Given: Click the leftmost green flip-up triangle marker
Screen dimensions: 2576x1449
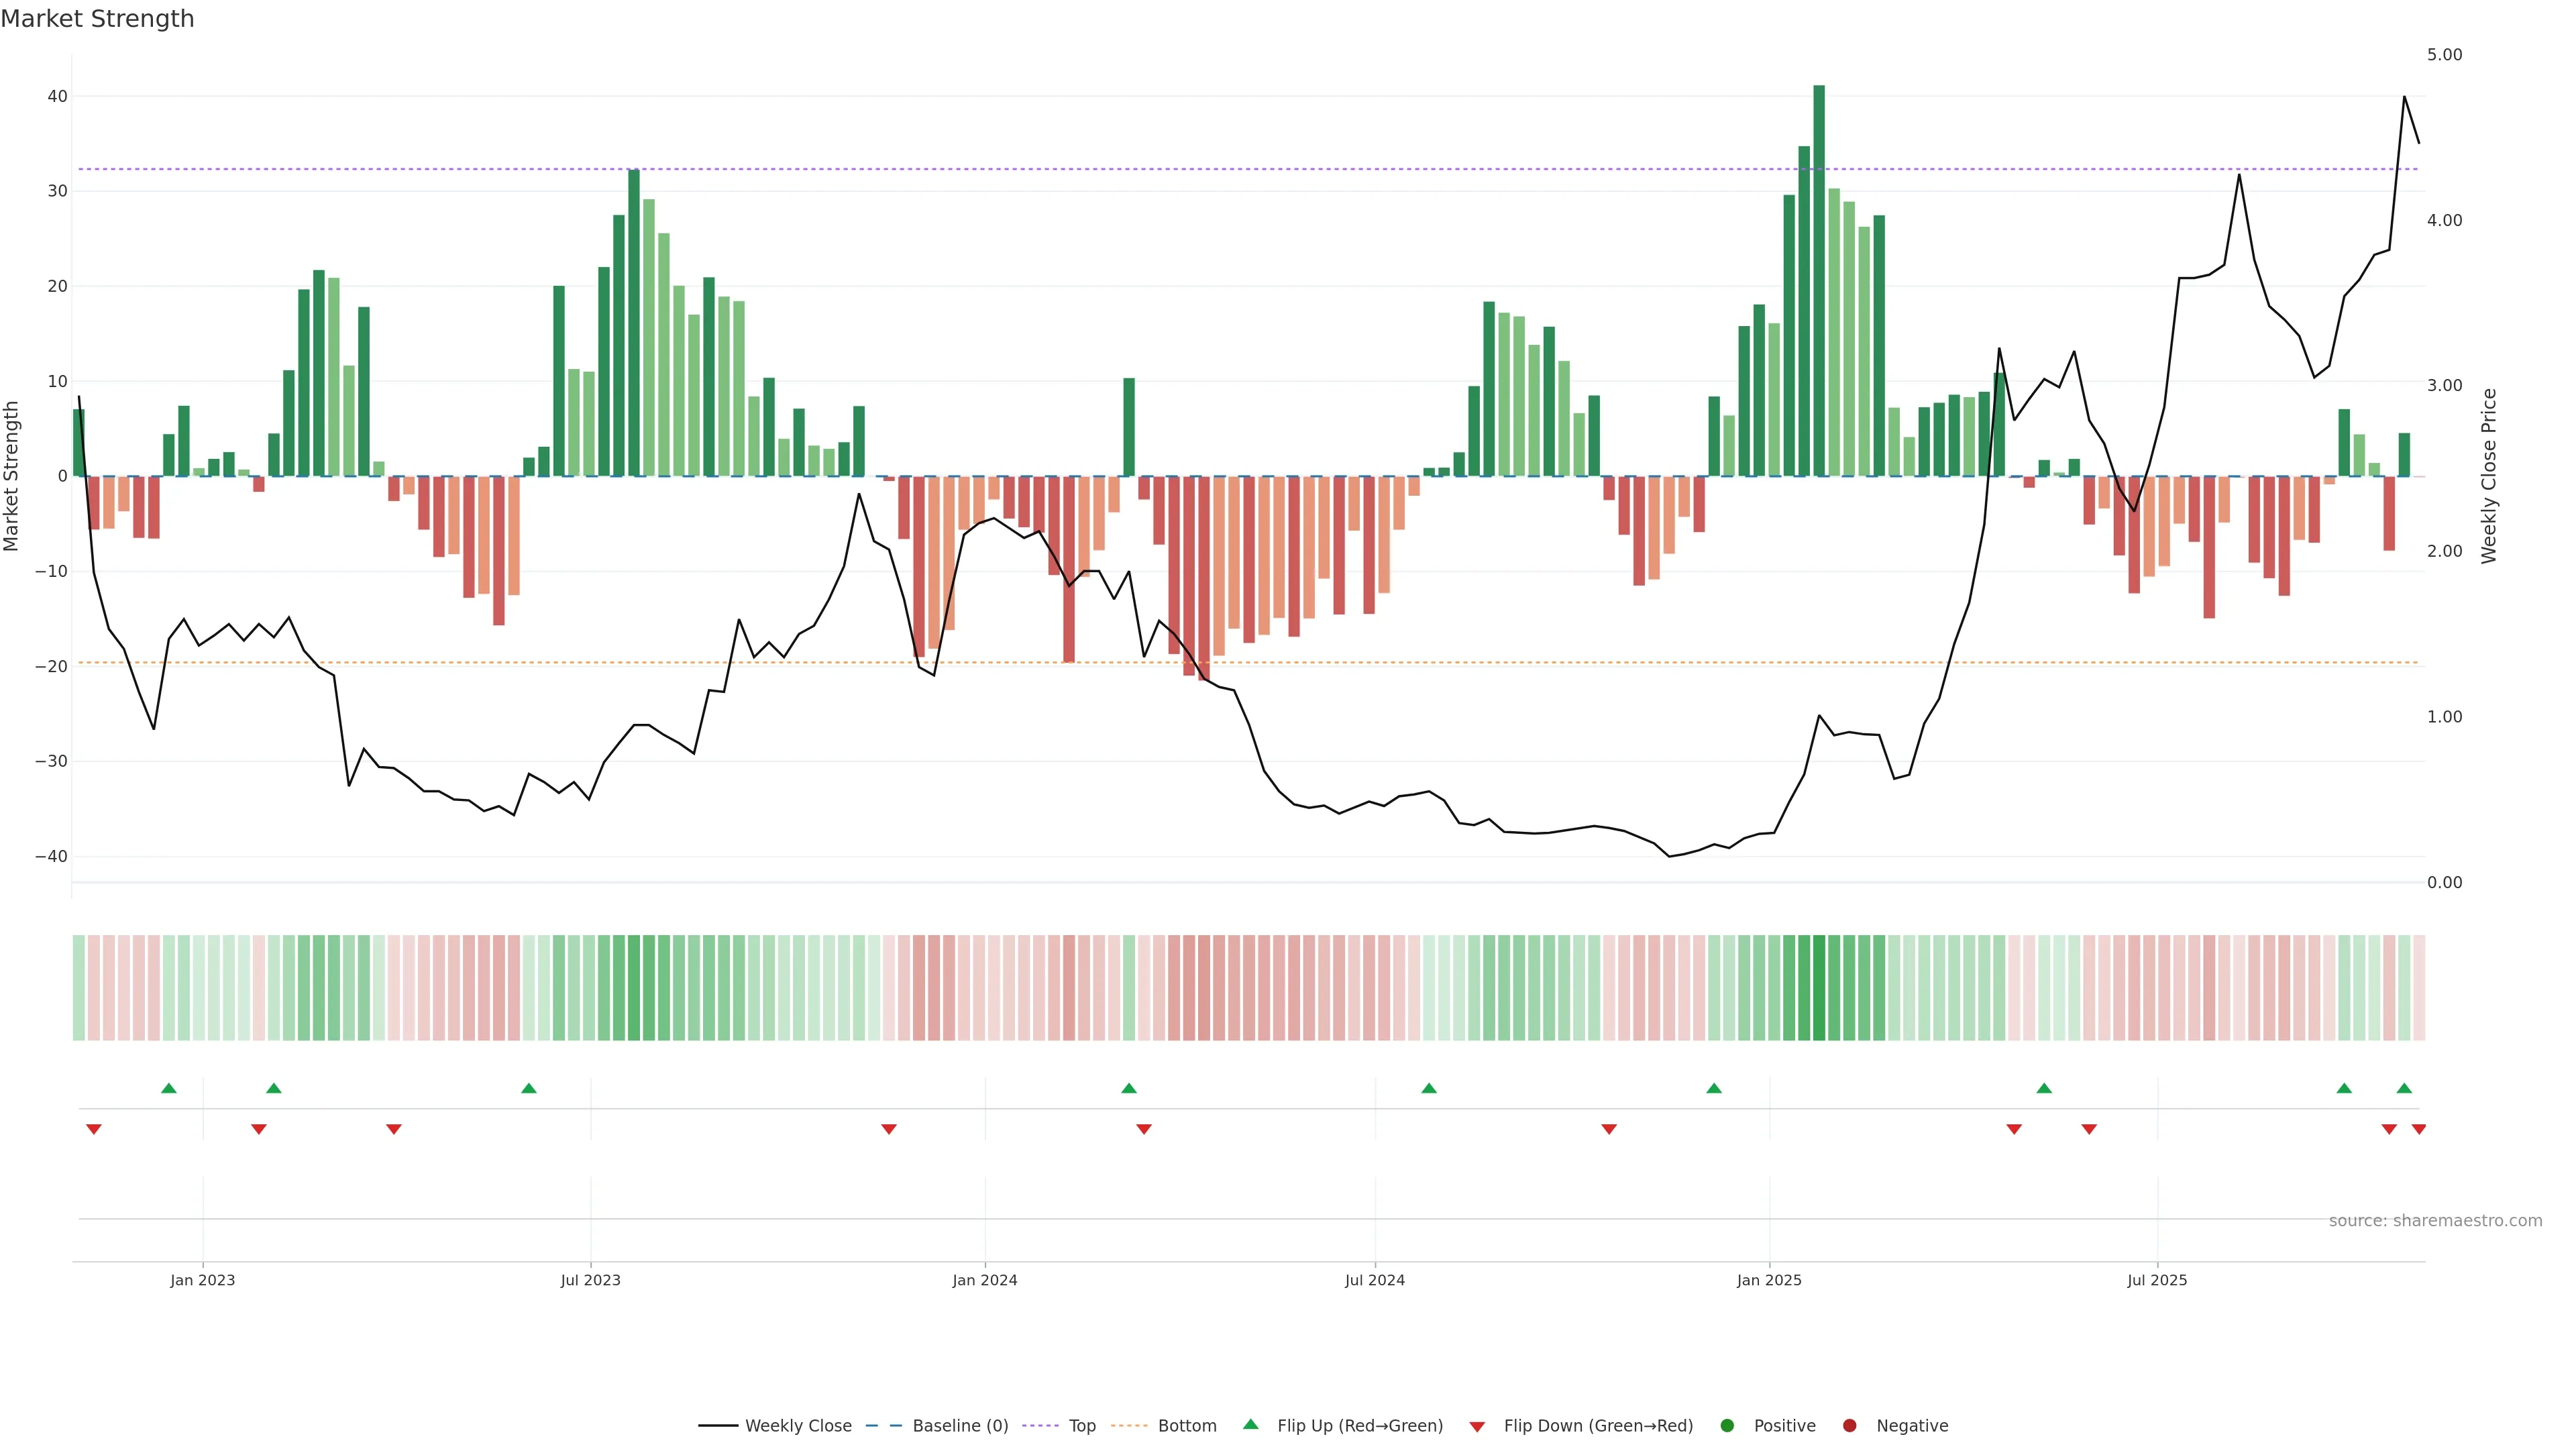Looking at the screenshot, I should click(x=169, y=1088).
